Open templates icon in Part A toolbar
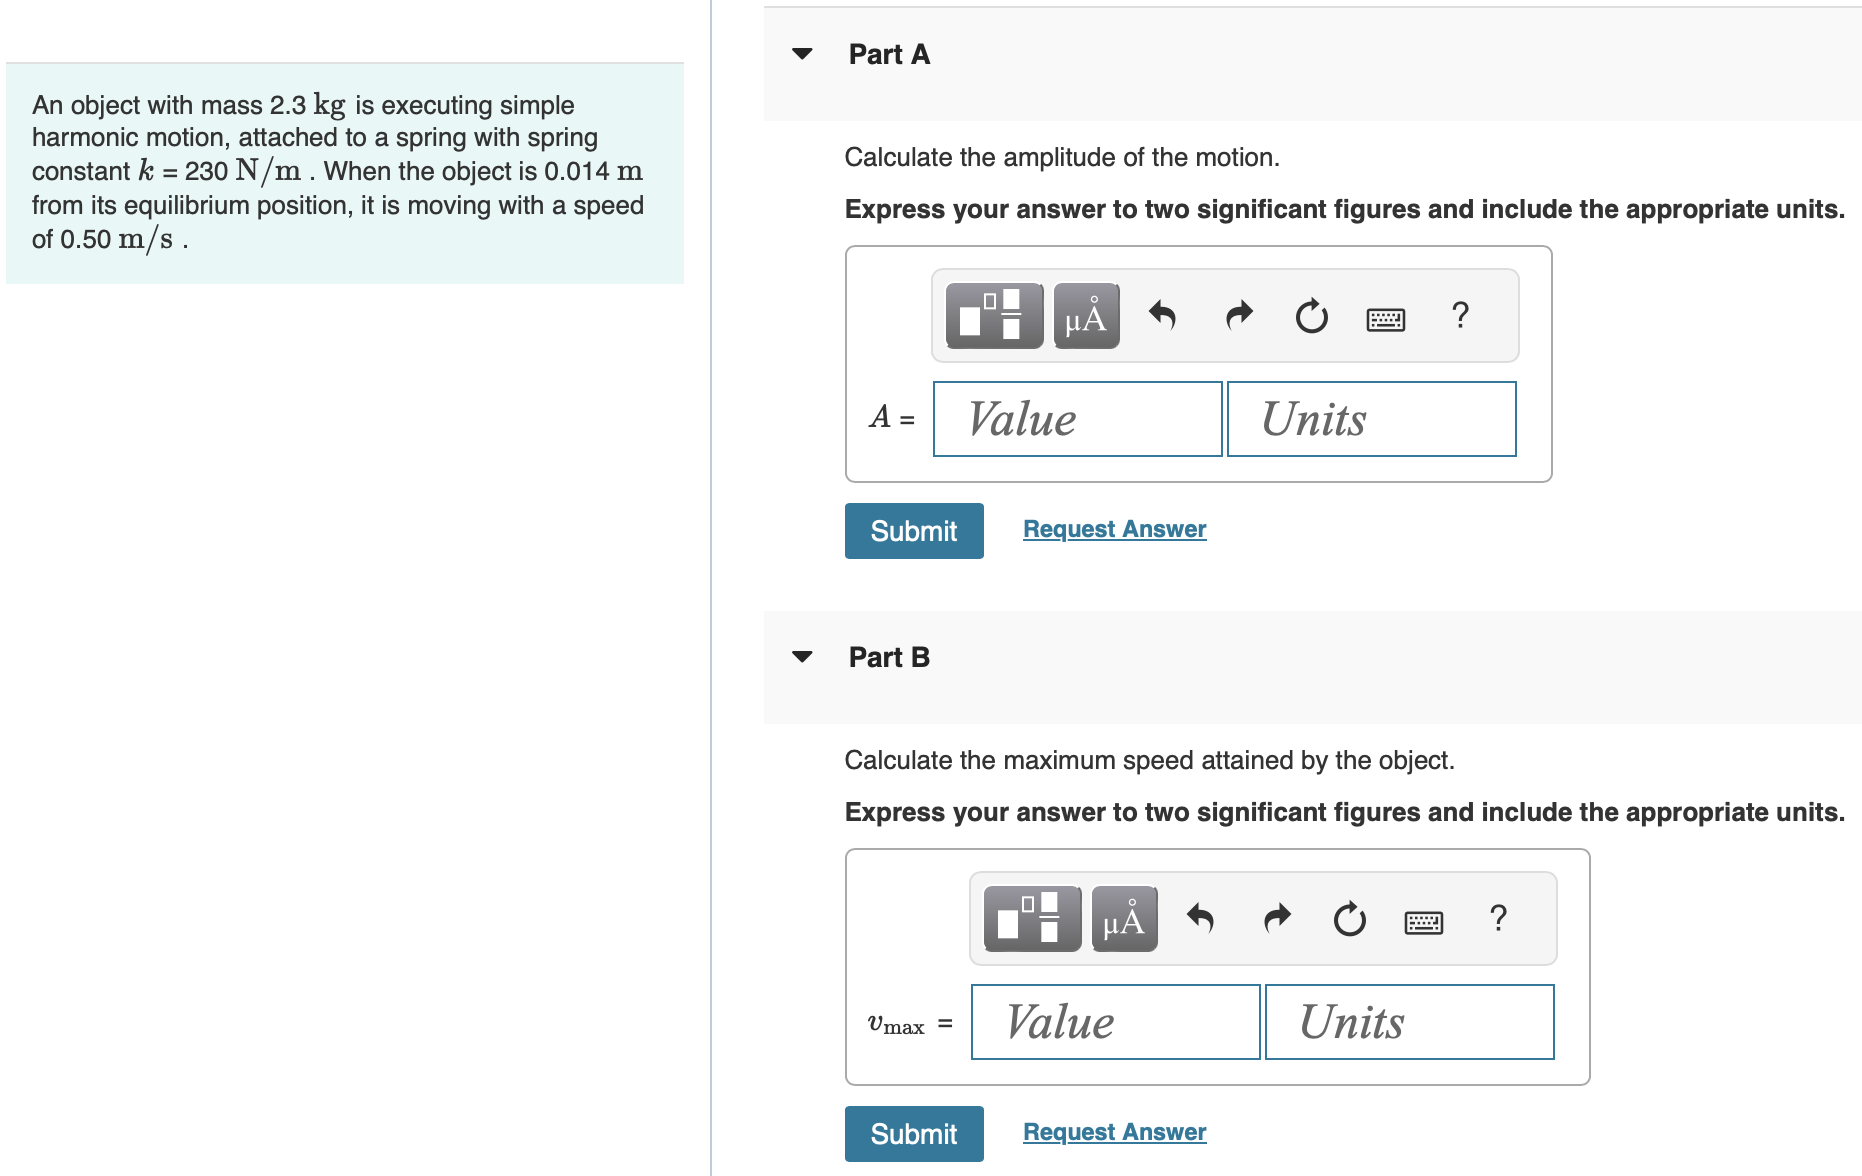1862x1176 pixels. click(x=994, y=316)
